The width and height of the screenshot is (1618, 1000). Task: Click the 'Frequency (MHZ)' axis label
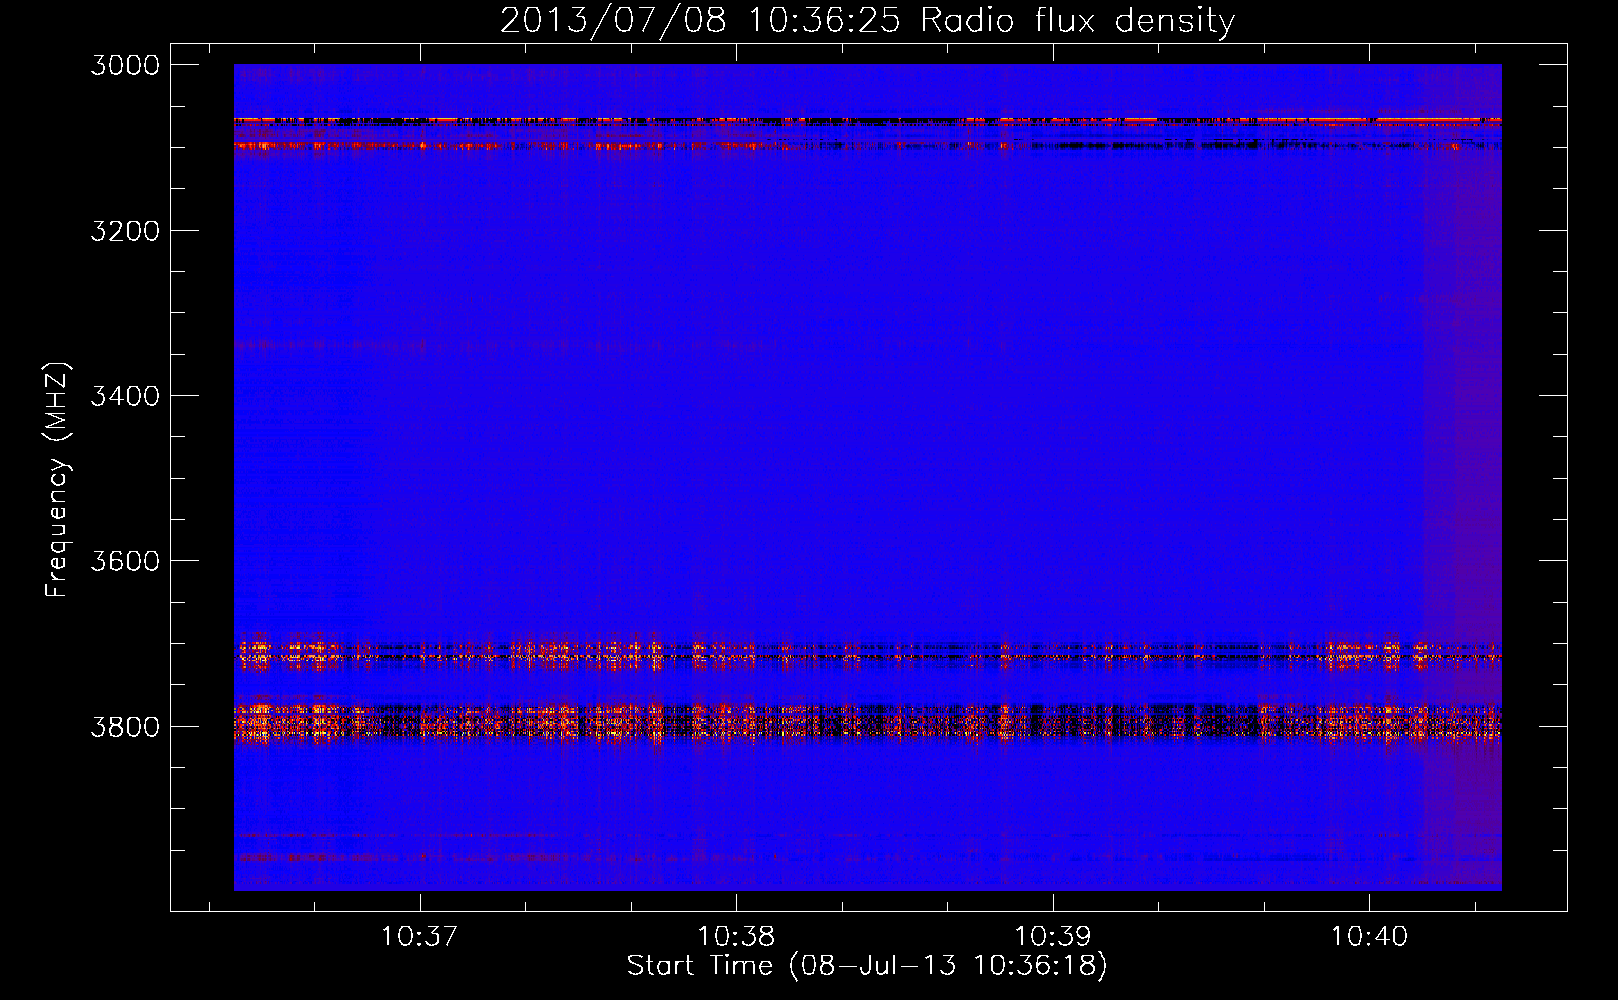coord(57,480)
